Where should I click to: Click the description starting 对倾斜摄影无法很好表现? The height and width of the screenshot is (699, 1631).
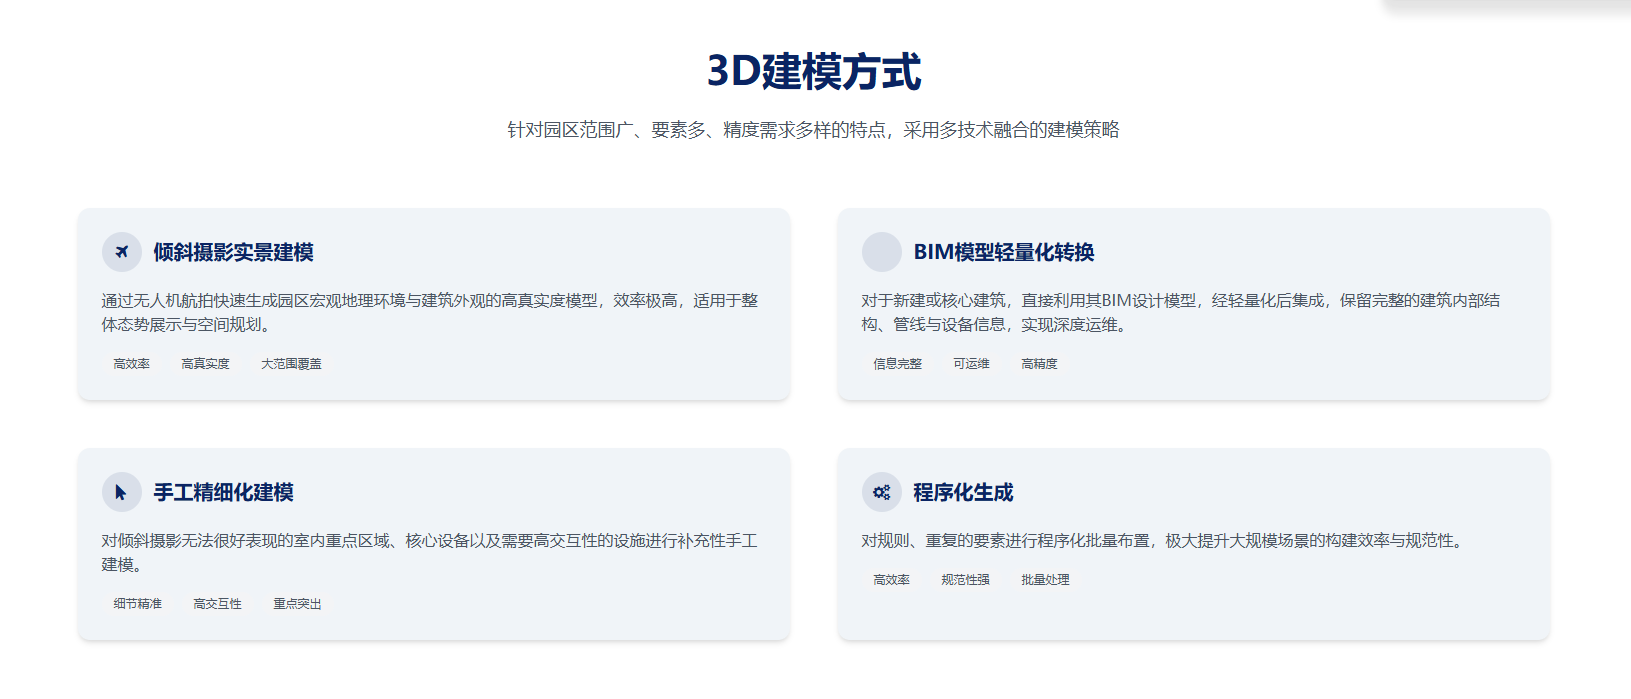(430, 552)
